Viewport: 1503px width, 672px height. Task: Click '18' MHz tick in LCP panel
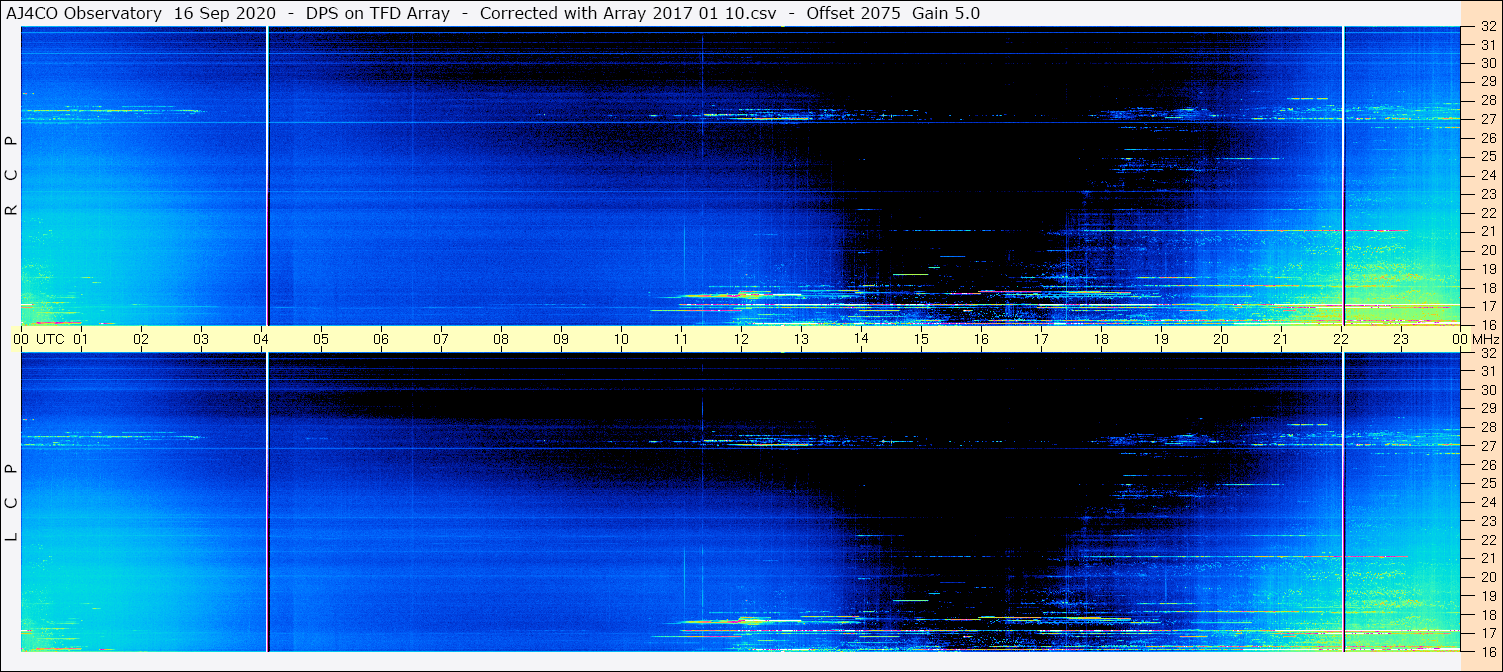click(x=1488, y=615)
